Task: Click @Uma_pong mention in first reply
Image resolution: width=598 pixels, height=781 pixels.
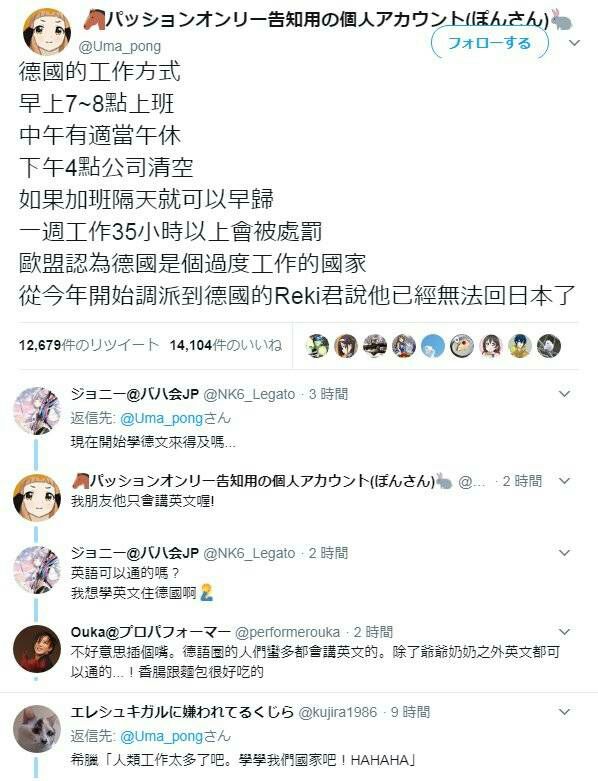Action: (161, 418)
